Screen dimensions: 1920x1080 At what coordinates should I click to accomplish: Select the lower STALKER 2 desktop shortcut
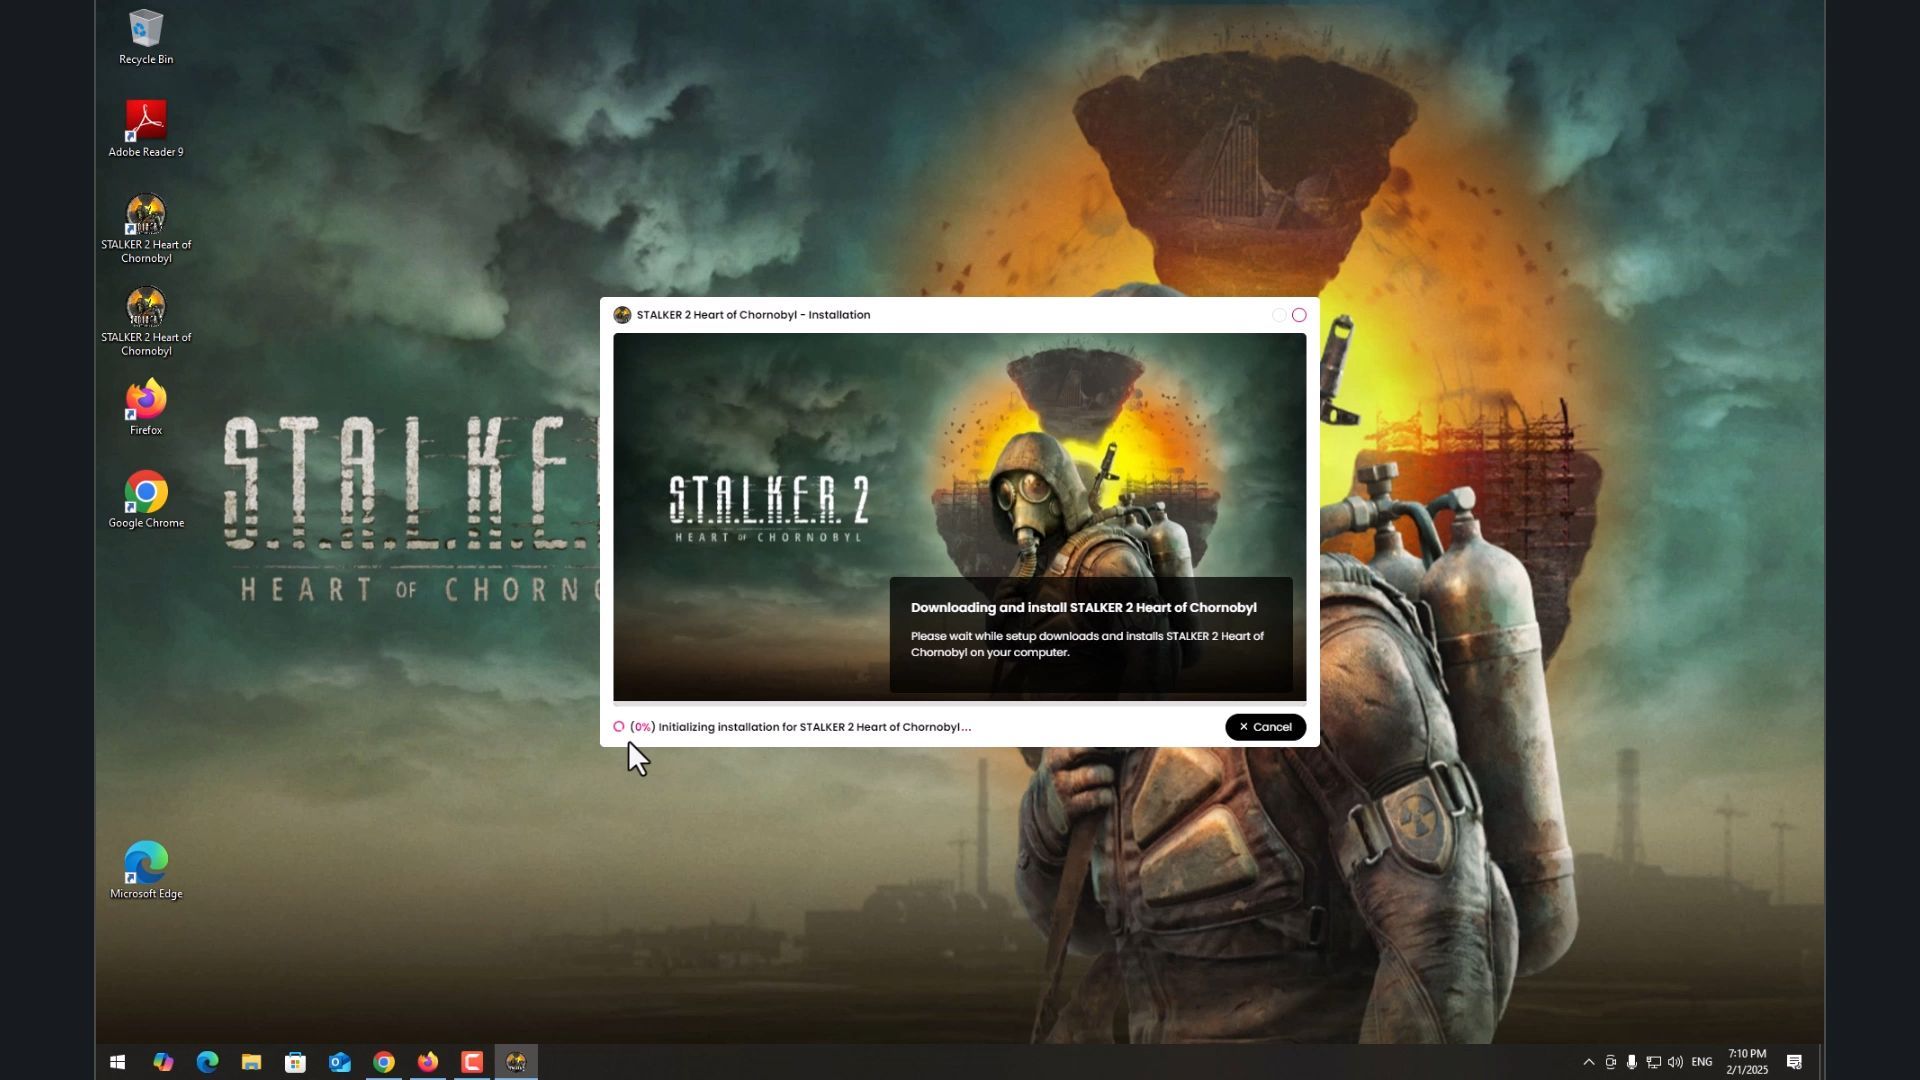tap(146, 322)
